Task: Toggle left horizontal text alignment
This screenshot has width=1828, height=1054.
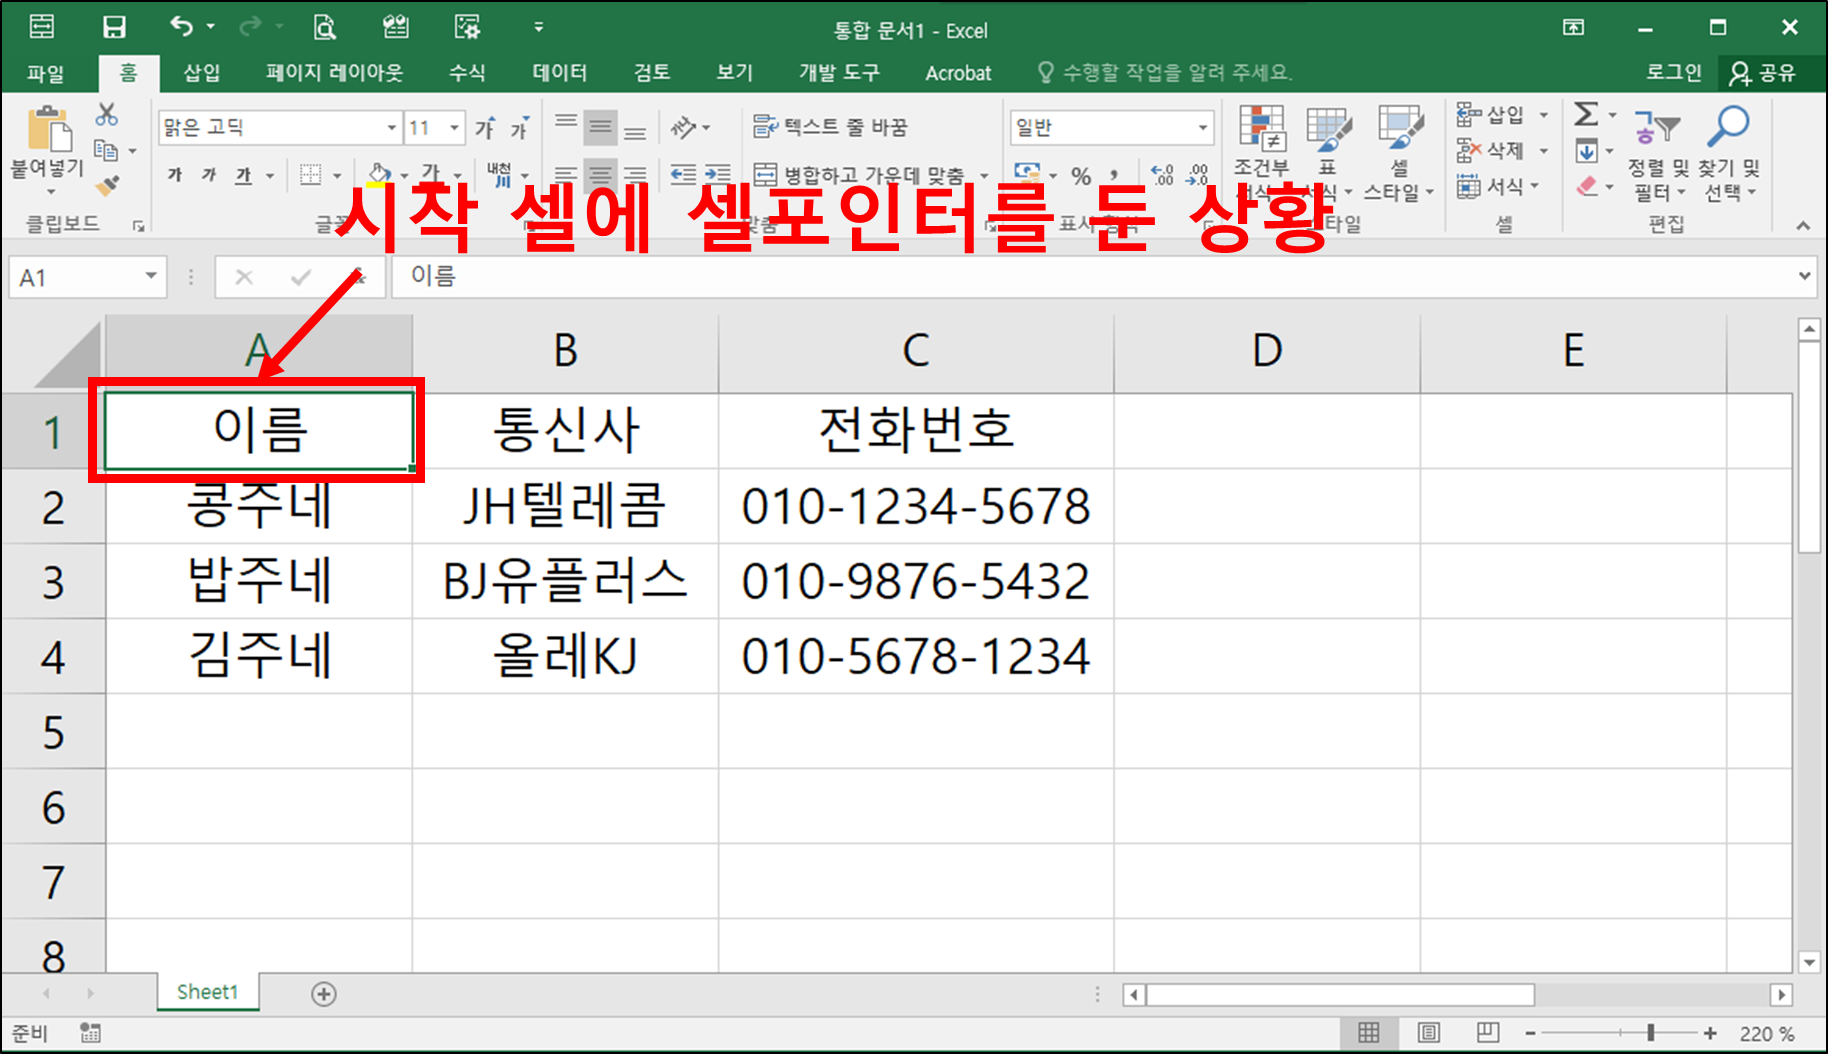Action: [x=566, y=175]
